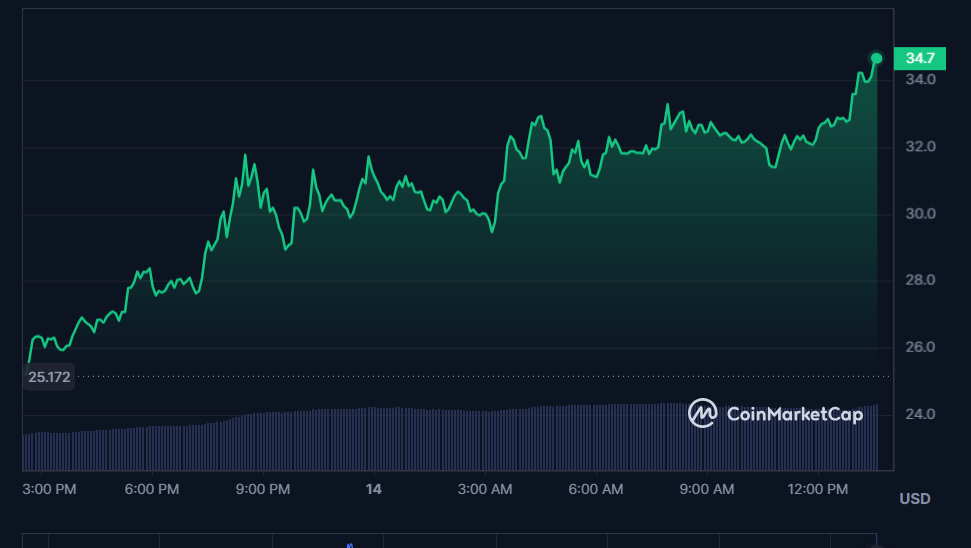The height and width of the screenshot is (548, 971).
Task: Click the 9:00 PM time axis label
Action: (263, 489)
